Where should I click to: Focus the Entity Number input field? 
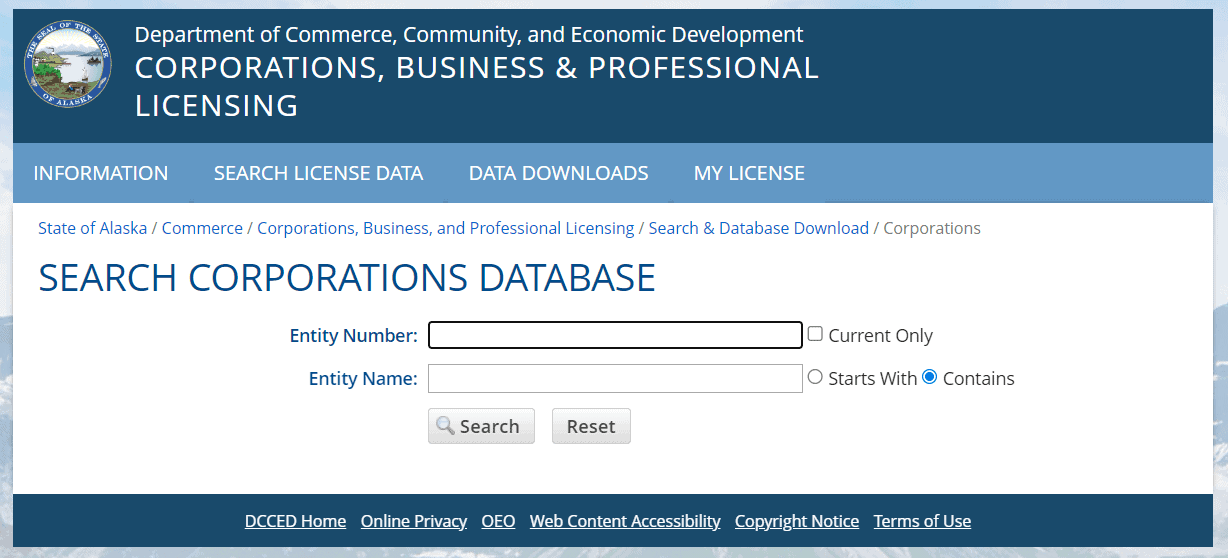click(x=615, y=335)
